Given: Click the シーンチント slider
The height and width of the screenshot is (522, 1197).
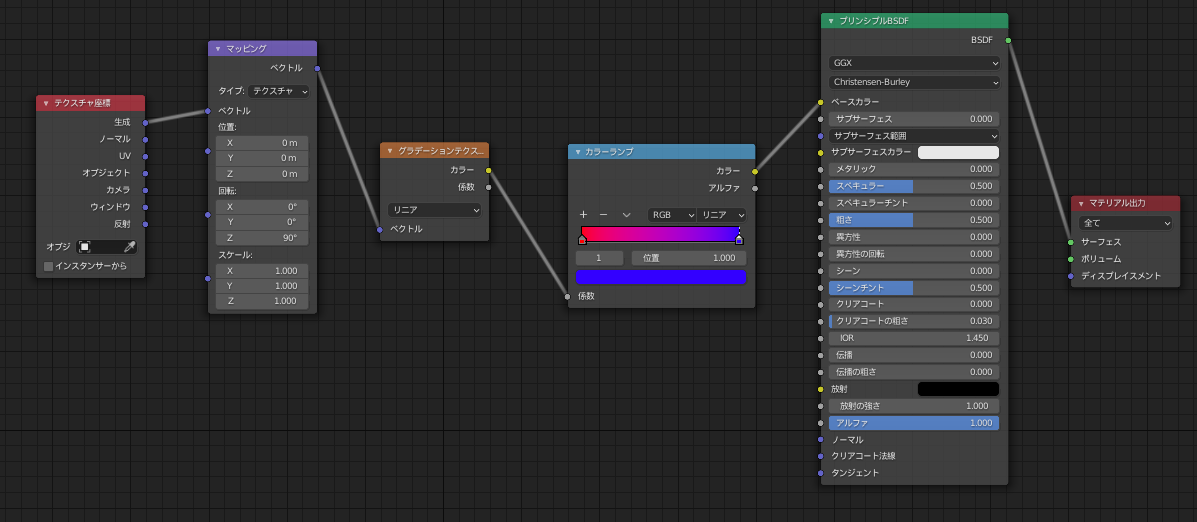Looking at the screenshot, I should click(914, 288).
